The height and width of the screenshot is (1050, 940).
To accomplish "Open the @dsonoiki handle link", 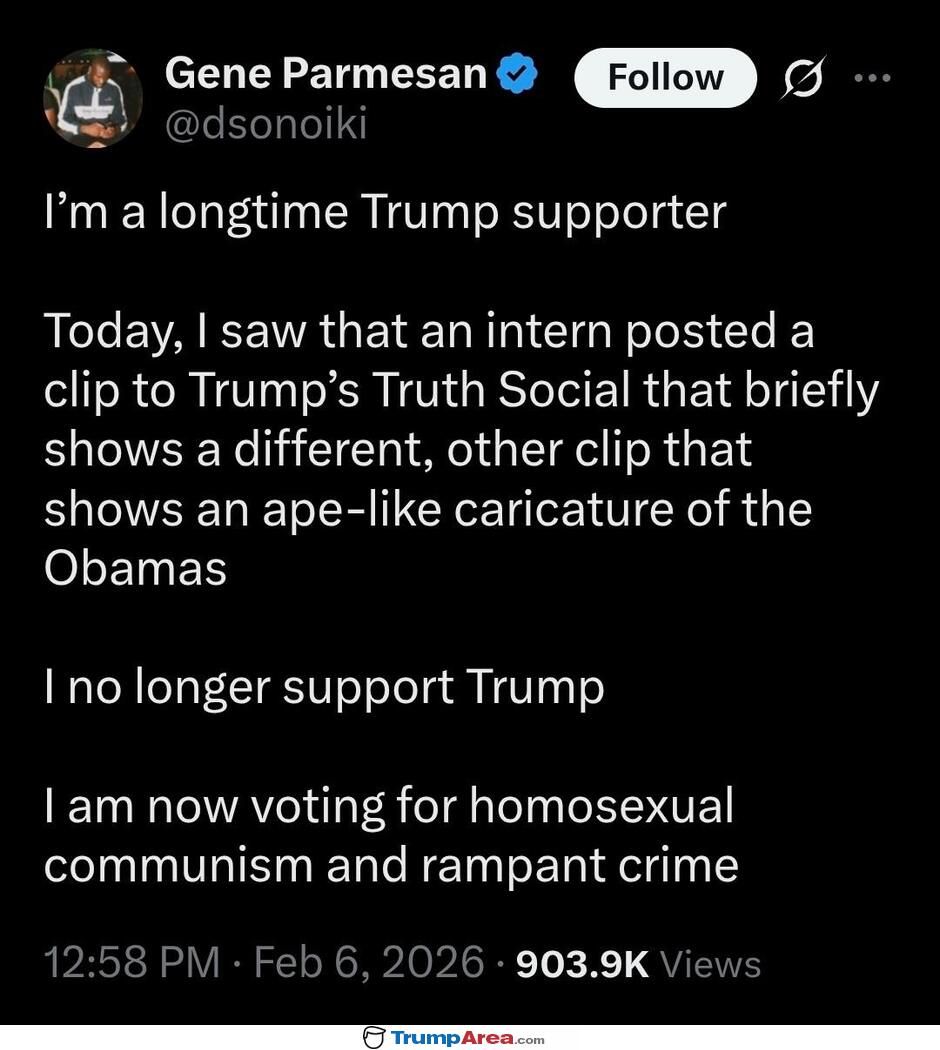I will 266,125.
